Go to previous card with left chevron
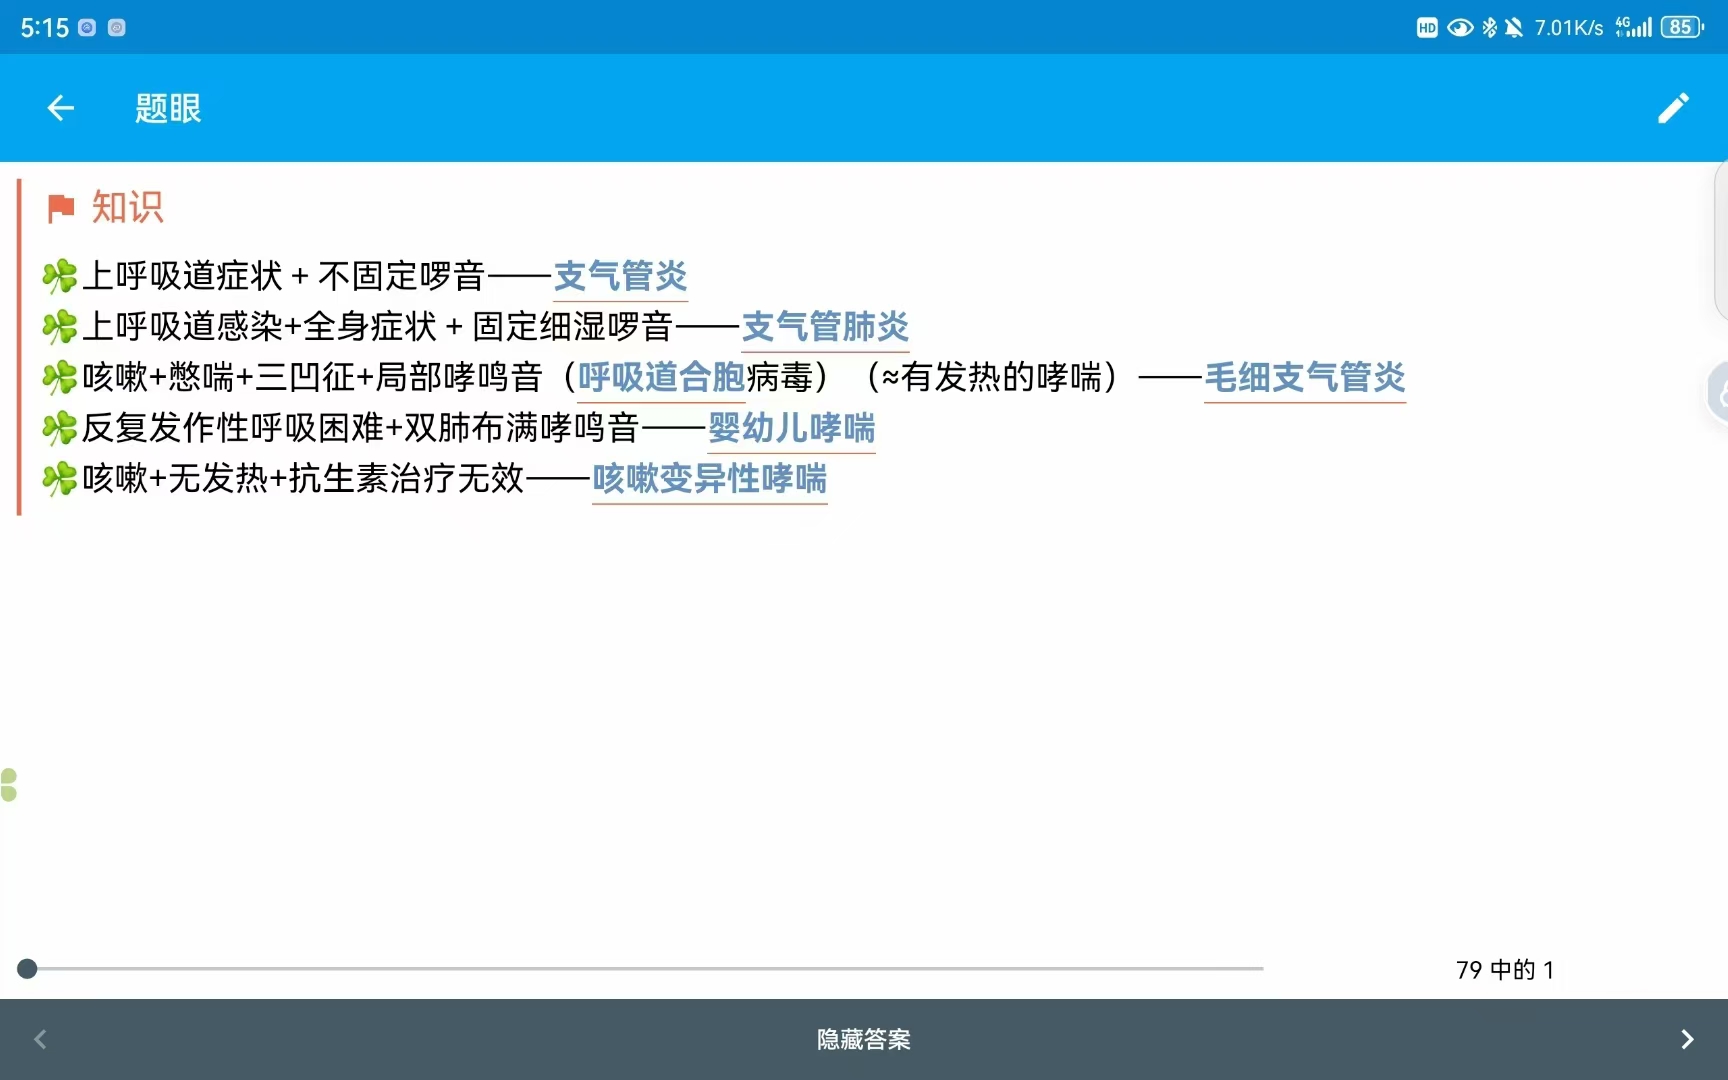This screenshot has width=1728, height=1080. click(40, 1039)
